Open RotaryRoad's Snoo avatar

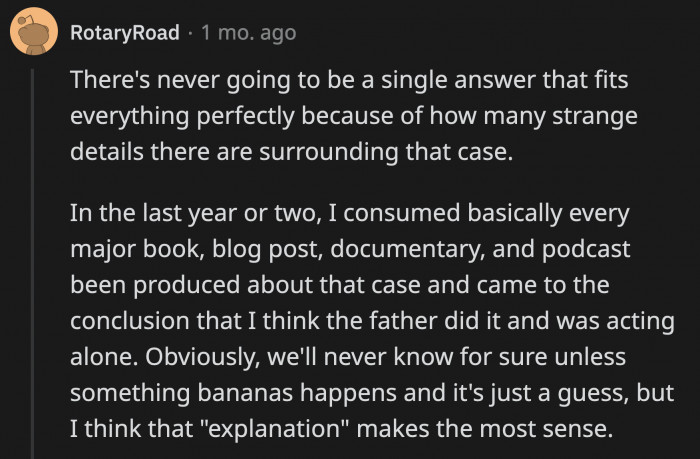pos(34,31)
